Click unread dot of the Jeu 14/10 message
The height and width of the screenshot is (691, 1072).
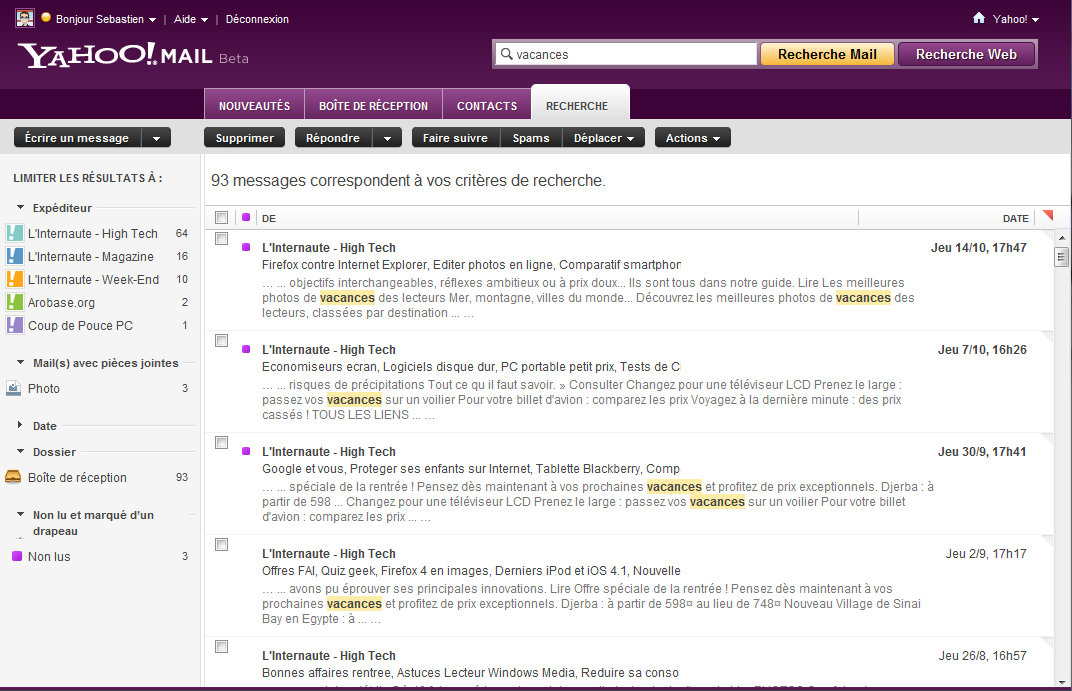(246, 247)
